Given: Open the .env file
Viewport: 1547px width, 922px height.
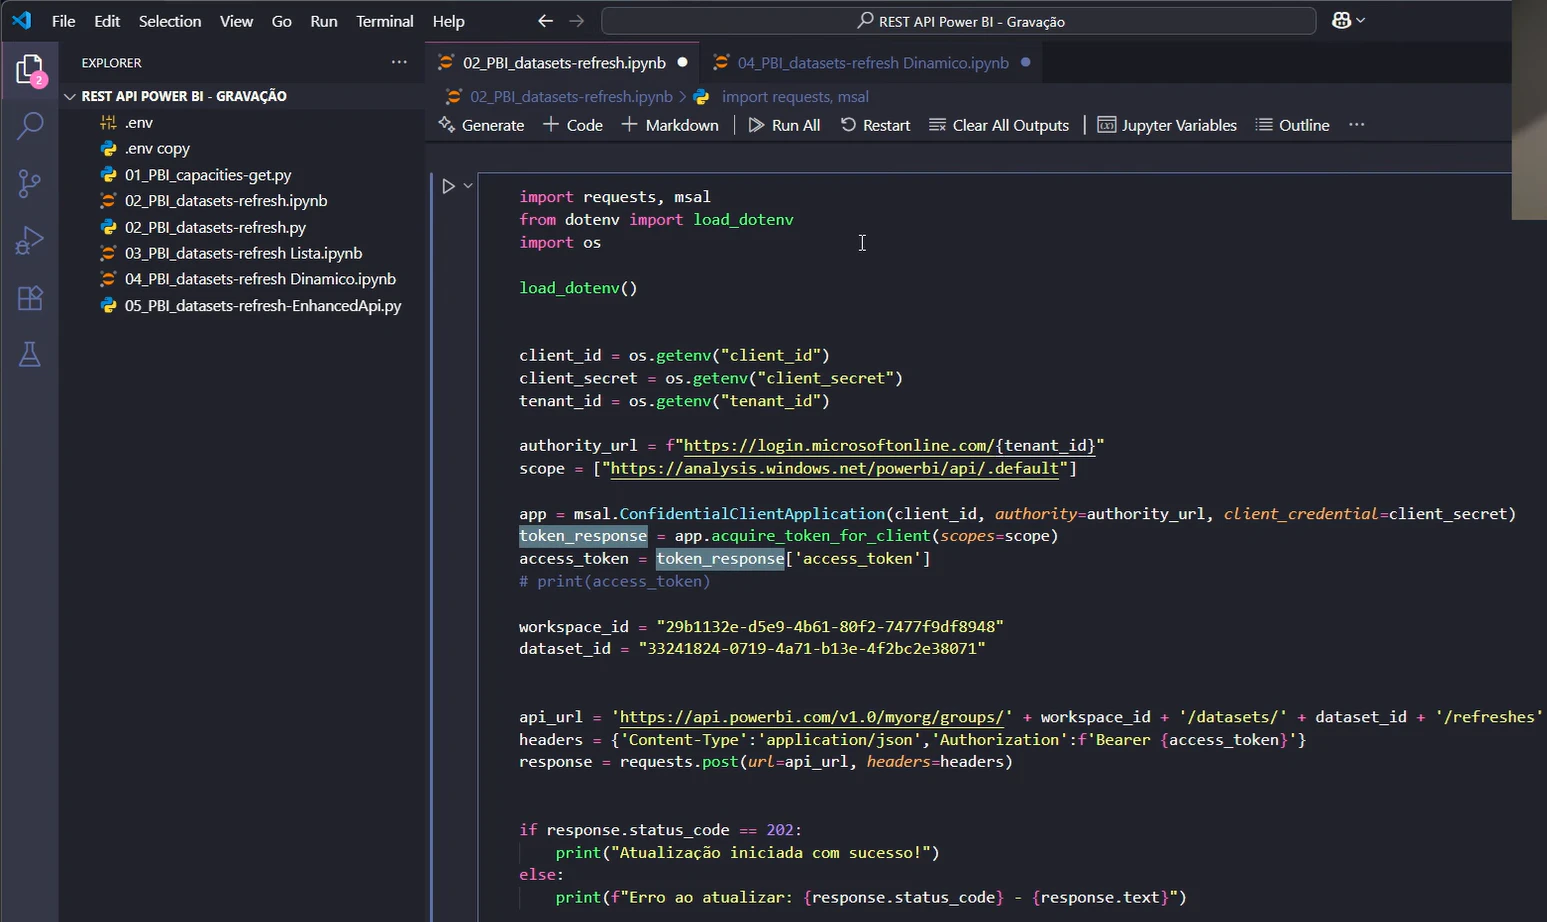Looking at the screenshot, I should point(139,122).
